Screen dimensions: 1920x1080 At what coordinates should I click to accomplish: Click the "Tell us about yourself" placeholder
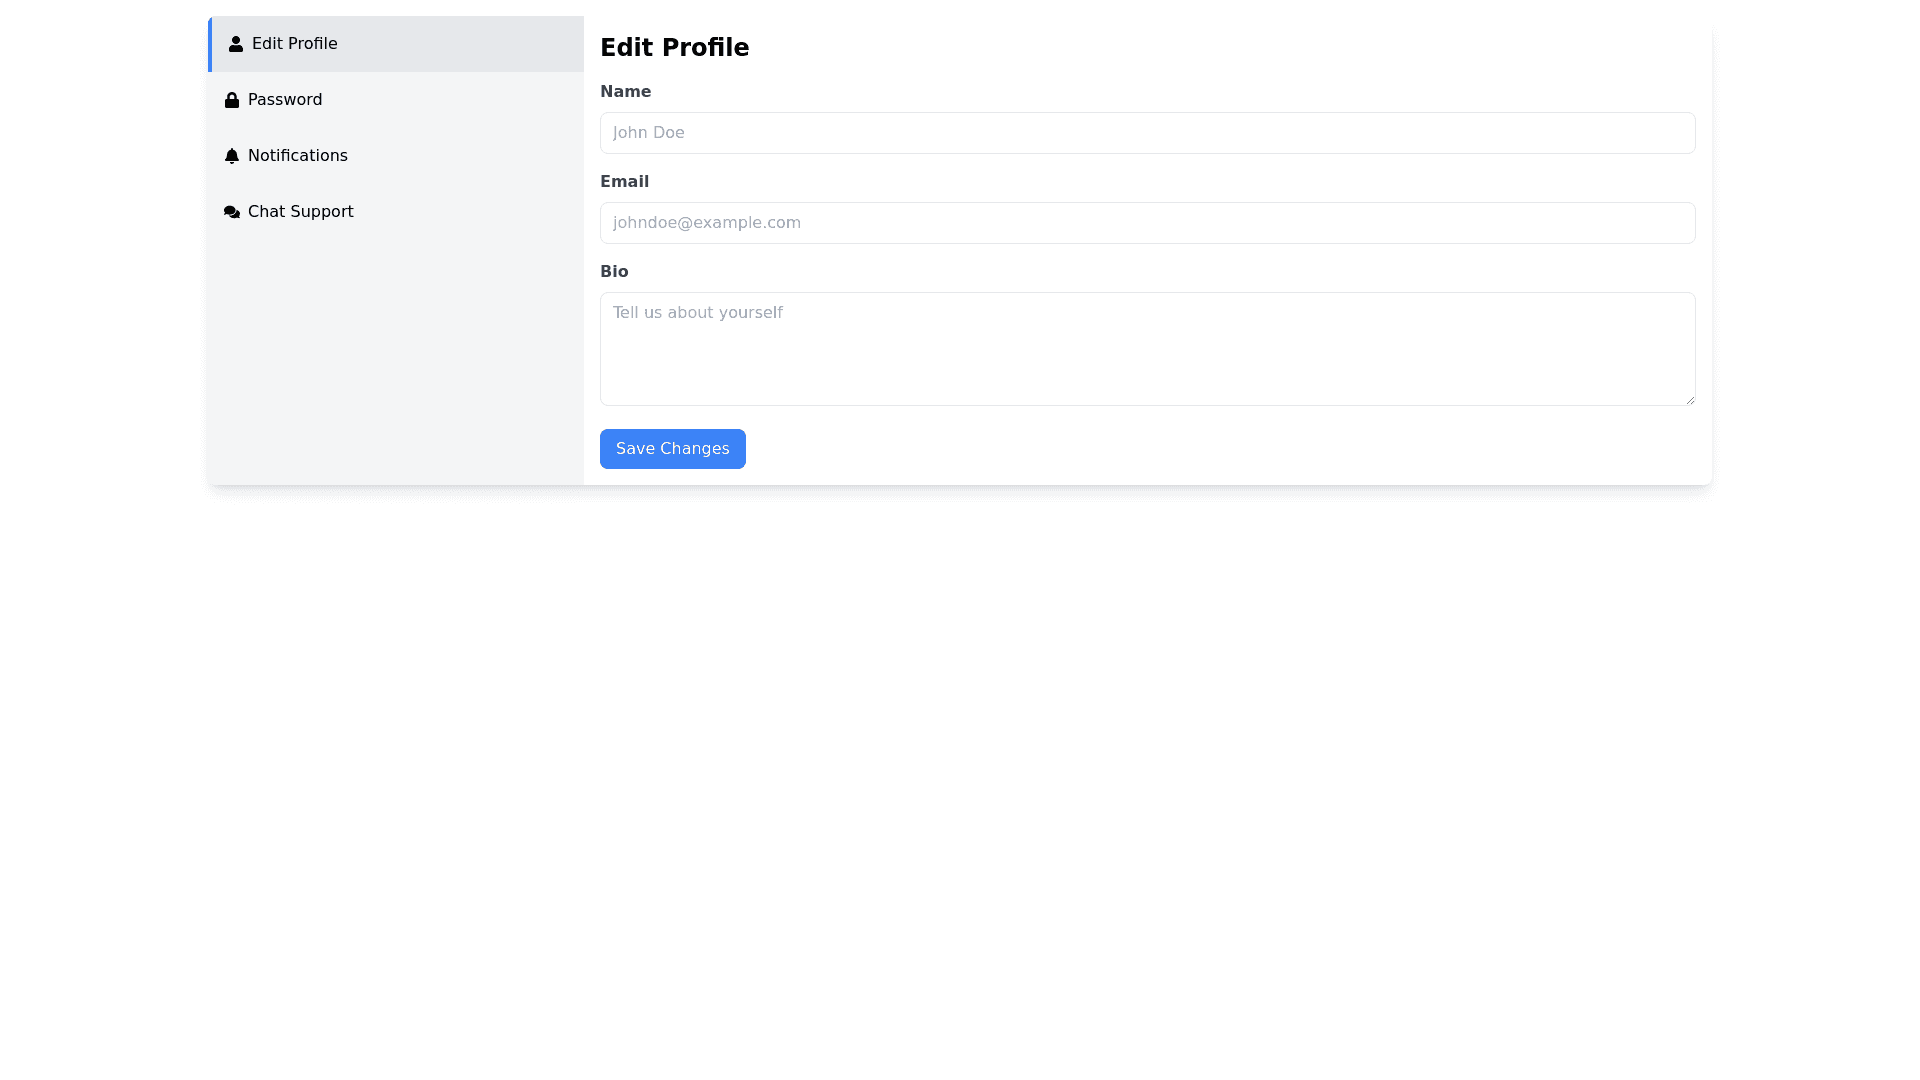pos(697,313)
